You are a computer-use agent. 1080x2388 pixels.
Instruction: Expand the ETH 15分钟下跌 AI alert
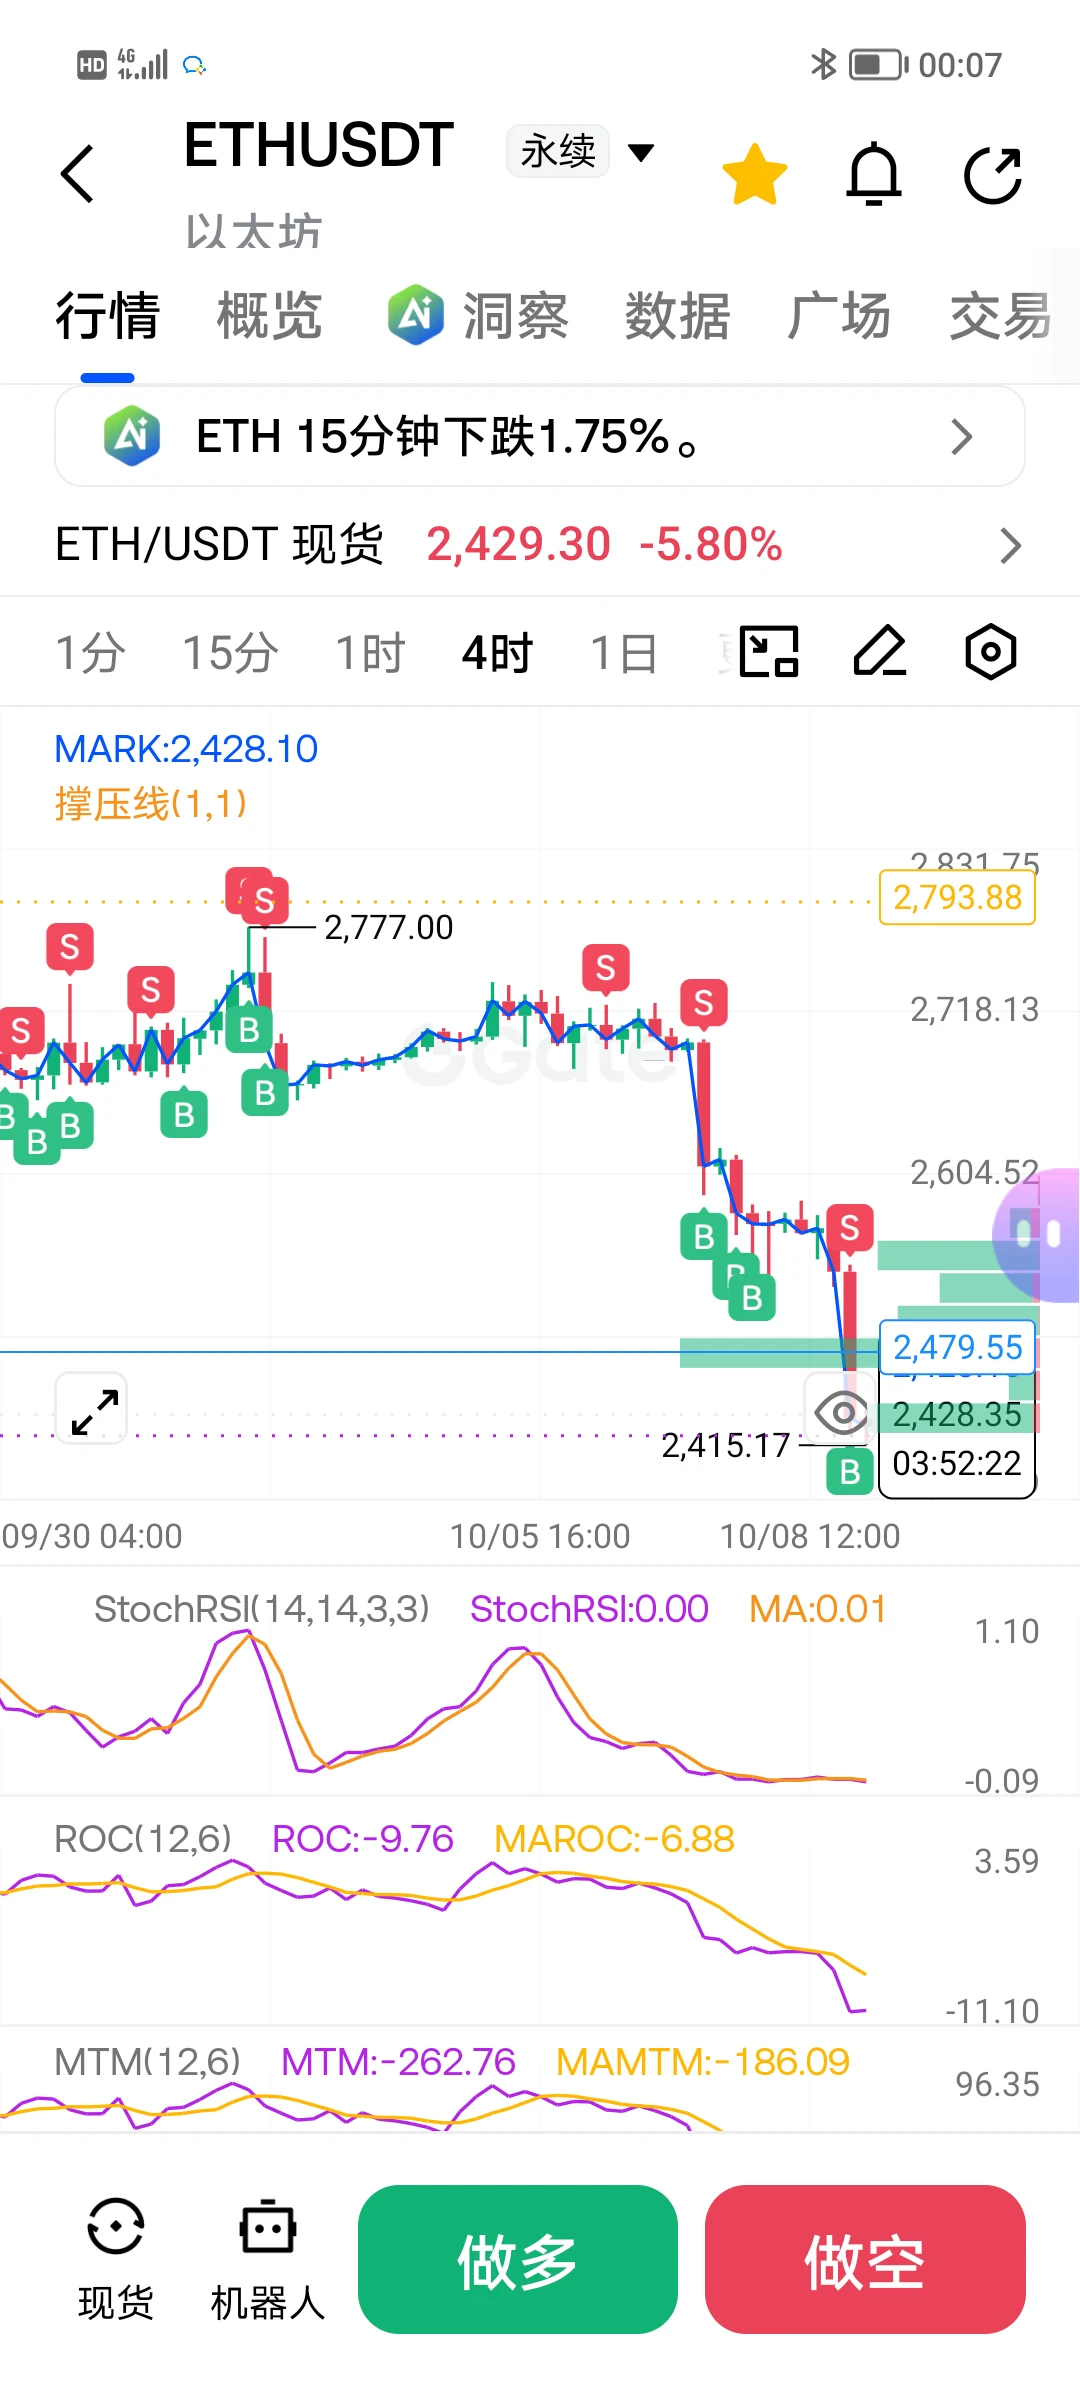[x=540, y=436]
